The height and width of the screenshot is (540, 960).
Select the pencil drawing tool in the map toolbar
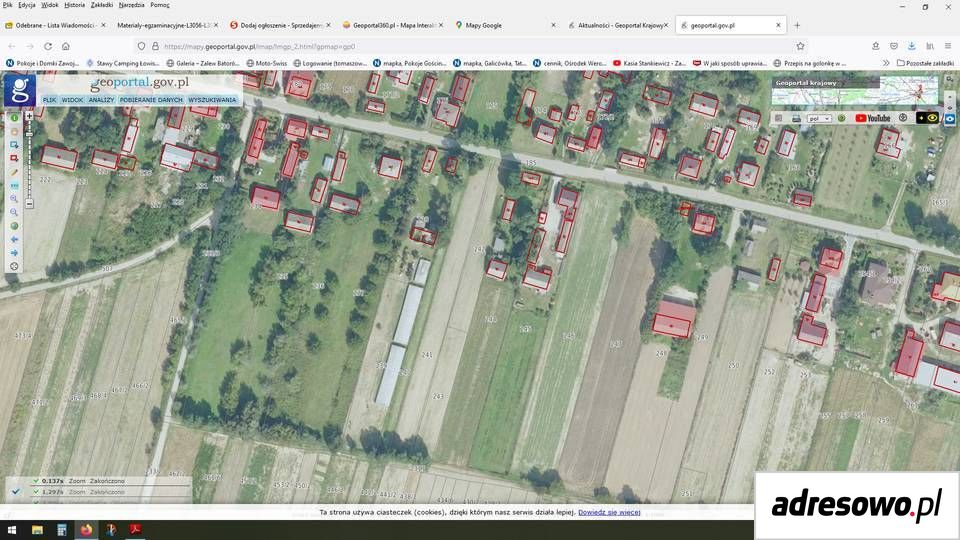tap(14, 172)
